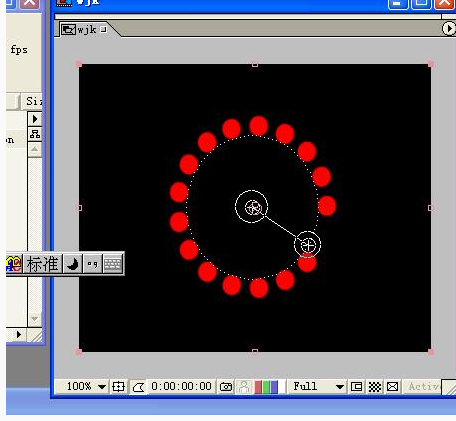
Task: Take a snapshot with camera icon
Action: 226,387
